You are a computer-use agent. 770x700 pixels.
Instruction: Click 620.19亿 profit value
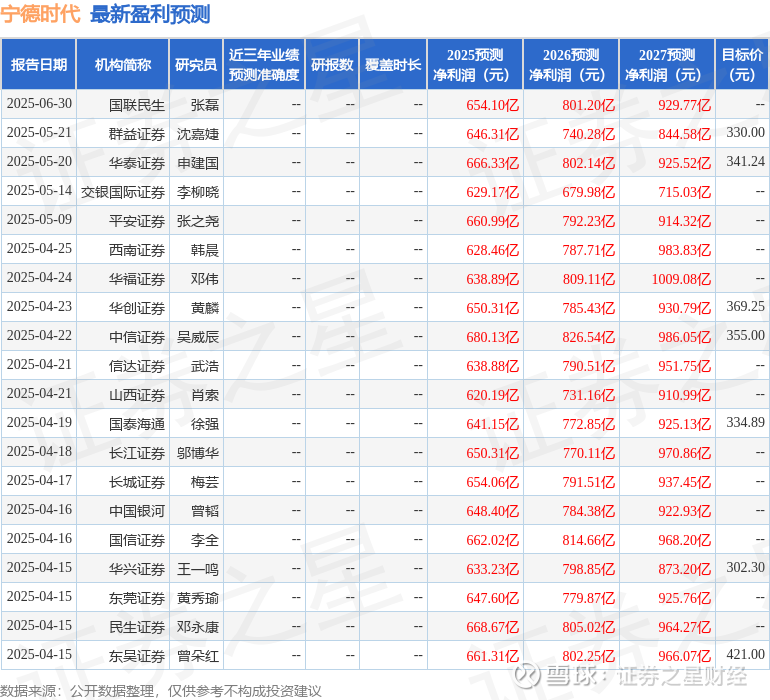[x=493, y=395]
